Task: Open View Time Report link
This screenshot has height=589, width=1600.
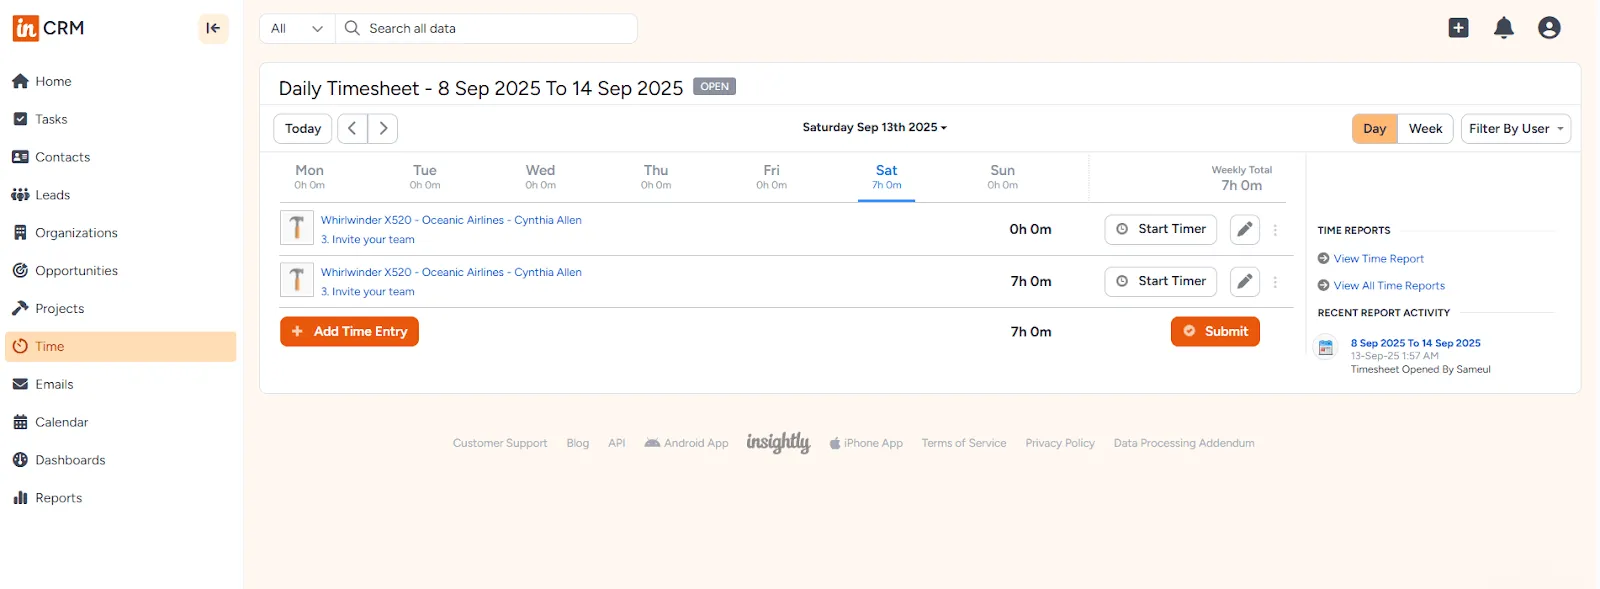Action: tap(1378, 259)
